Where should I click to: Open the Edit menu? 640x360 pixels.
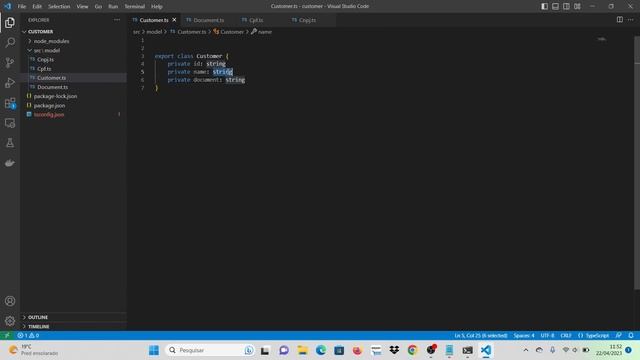[37, 7]
